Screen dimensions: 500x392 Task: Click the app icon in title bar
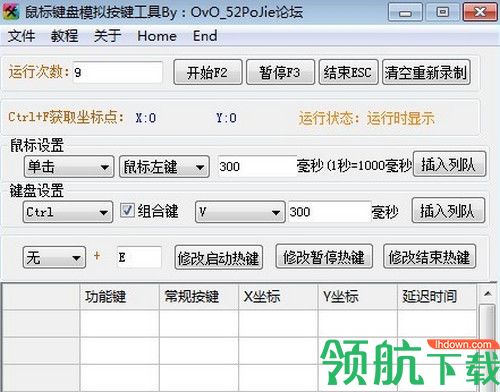coord(10,12)
